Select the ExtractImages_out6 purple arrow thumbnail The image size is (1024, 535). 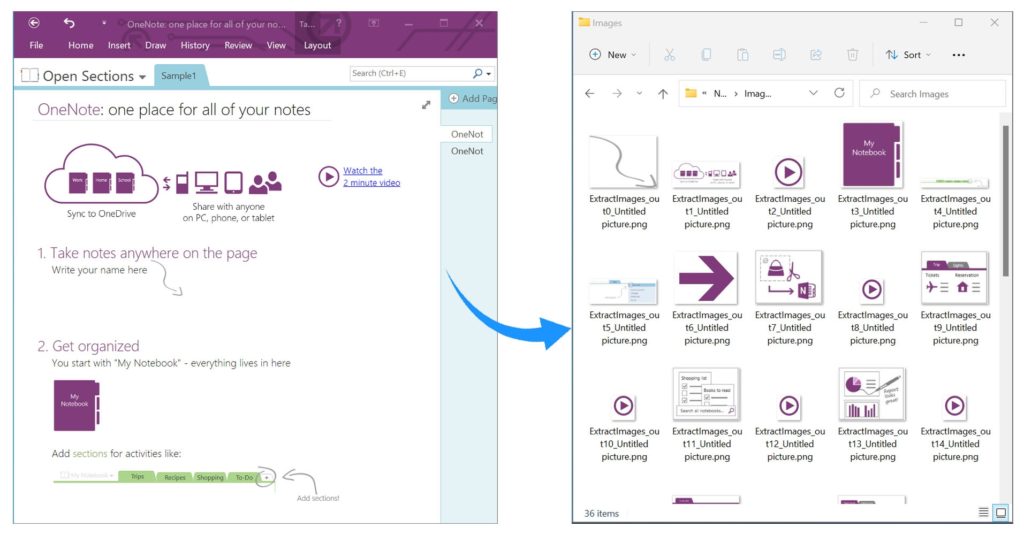pos(705,277)
